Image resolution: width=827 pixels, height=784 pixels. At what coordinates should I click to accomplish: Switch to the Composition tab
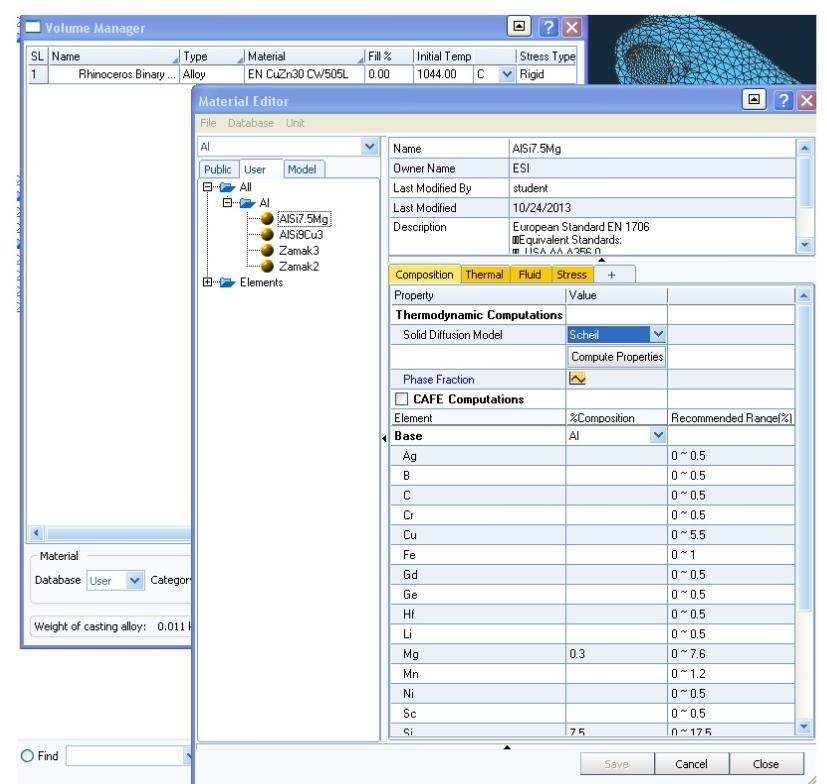point(424,274)
